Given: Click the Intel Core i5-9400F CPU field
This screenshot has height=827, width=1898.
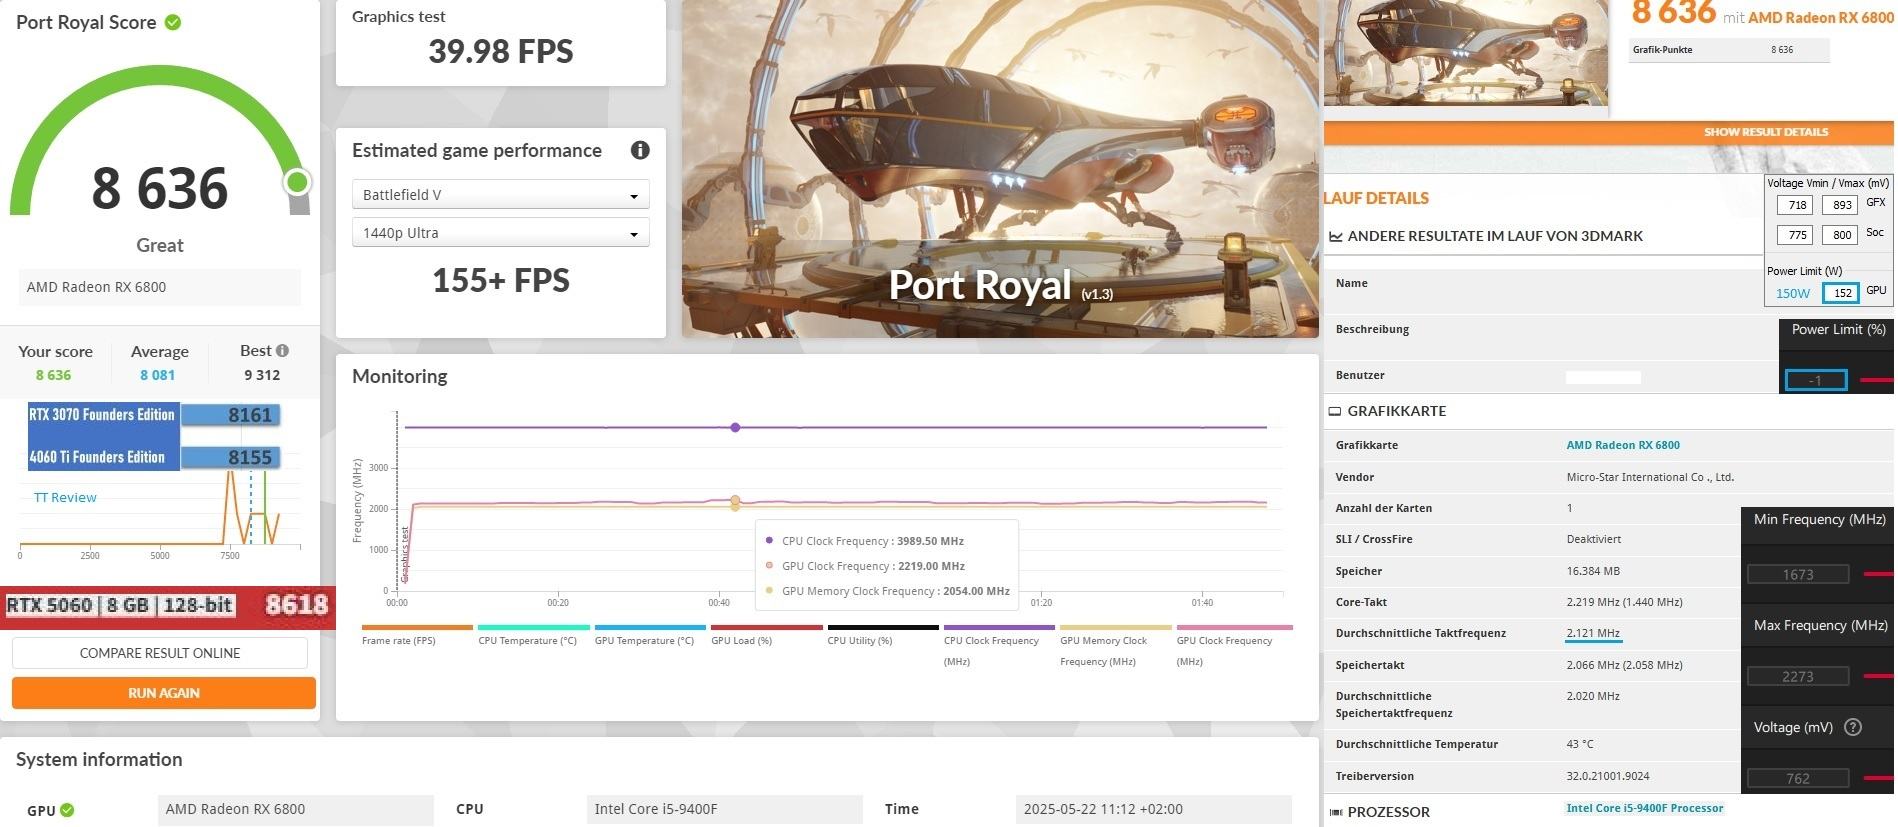Looking at the screenshot, I should click(724, 809).
